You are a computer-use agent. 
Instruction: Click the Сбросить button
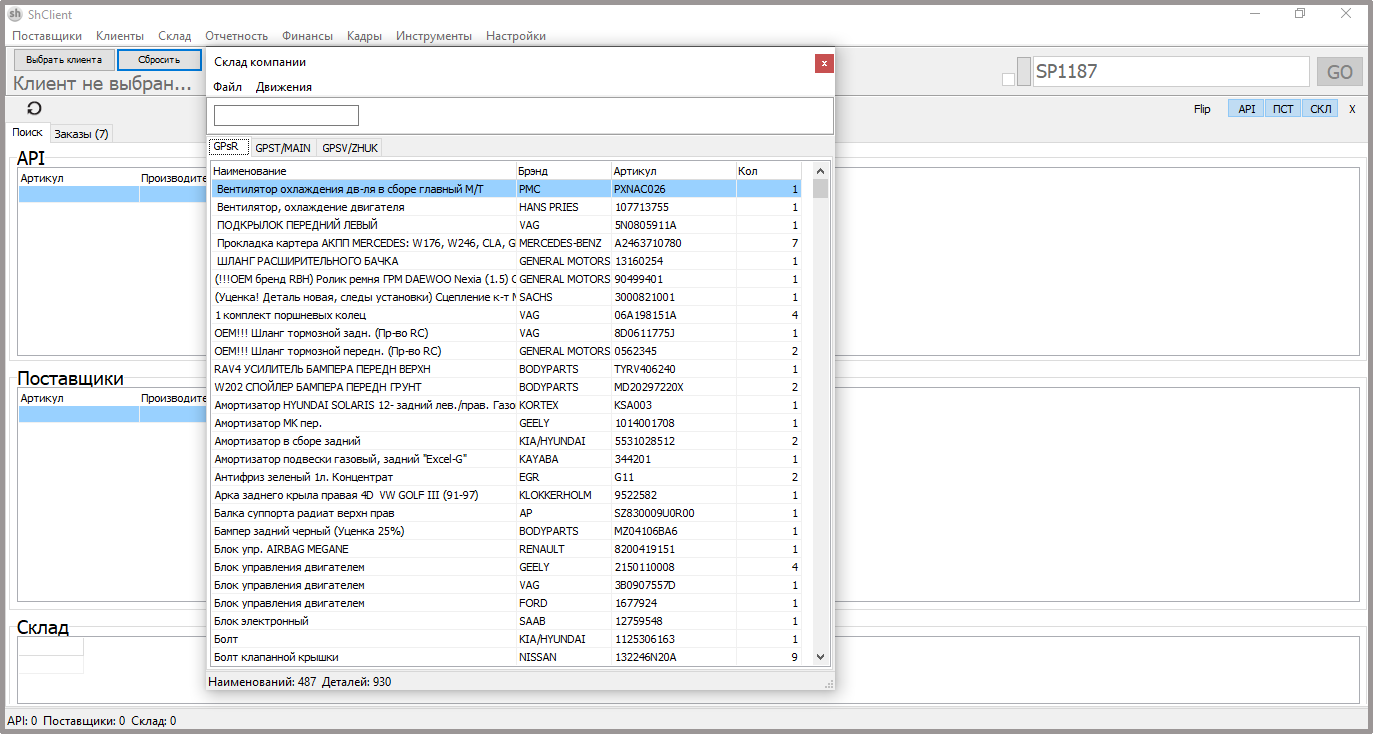coord(159,60)
